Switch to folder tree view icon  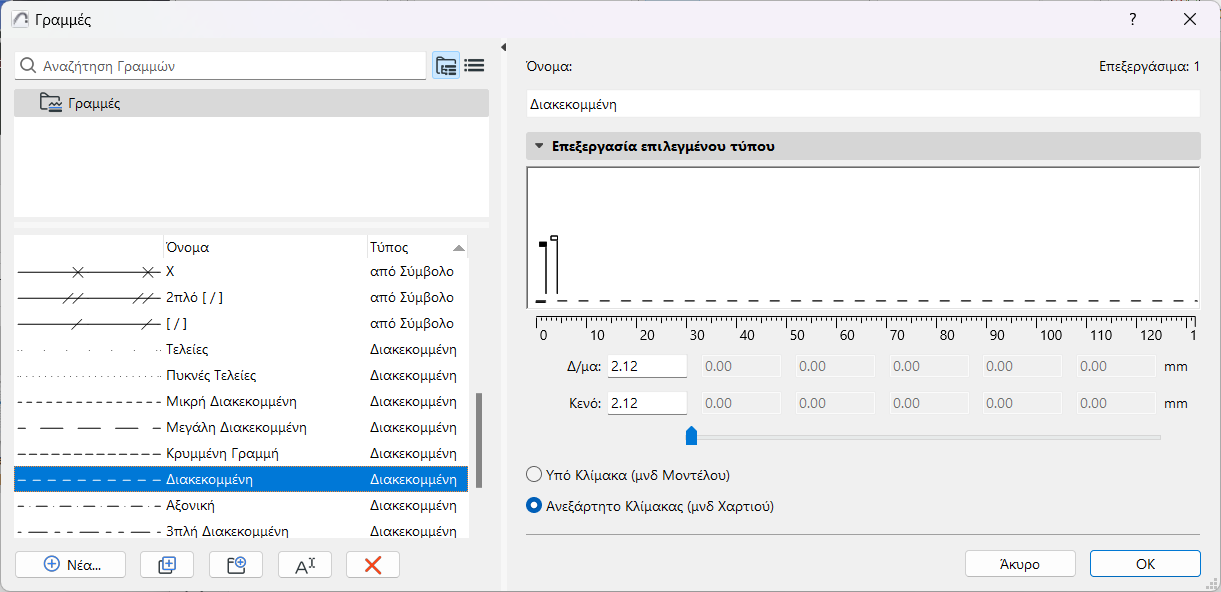pos(446,66)
